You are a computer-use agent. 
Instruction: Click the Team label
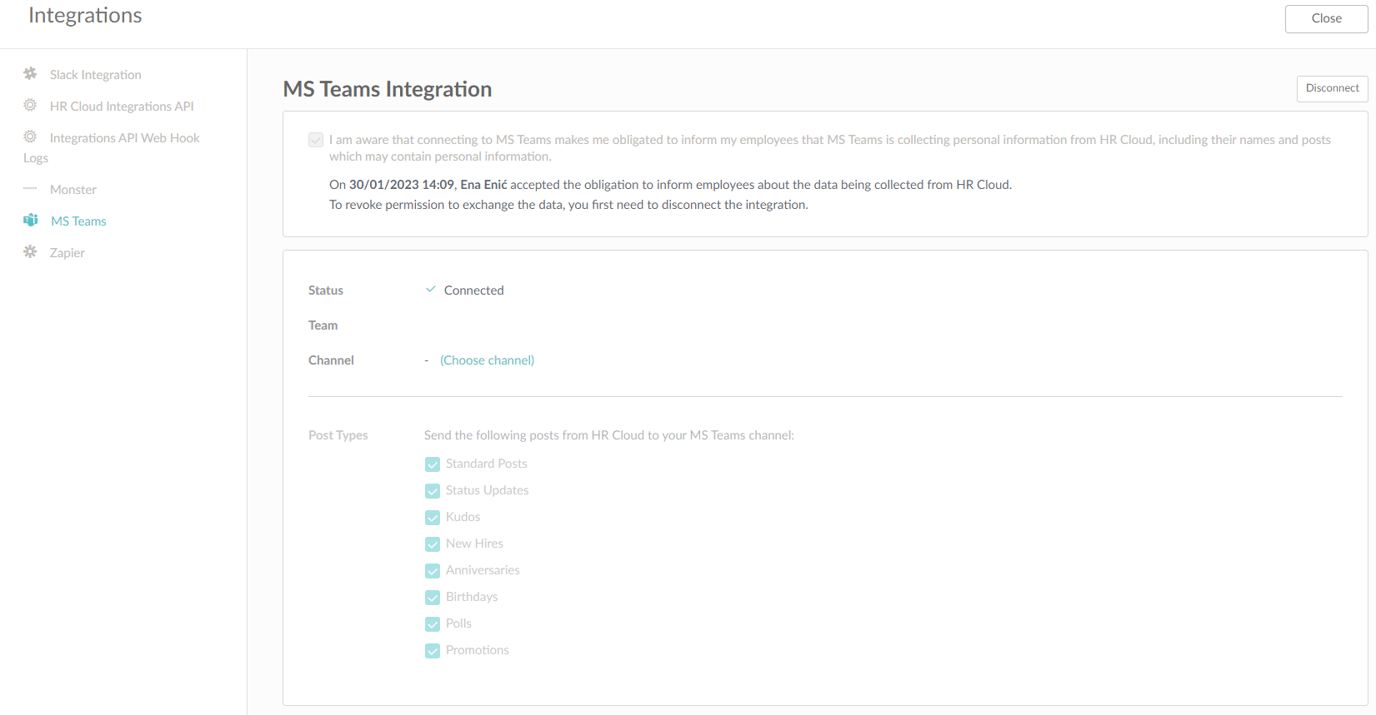pyautogui.click(x=323, y=325)
